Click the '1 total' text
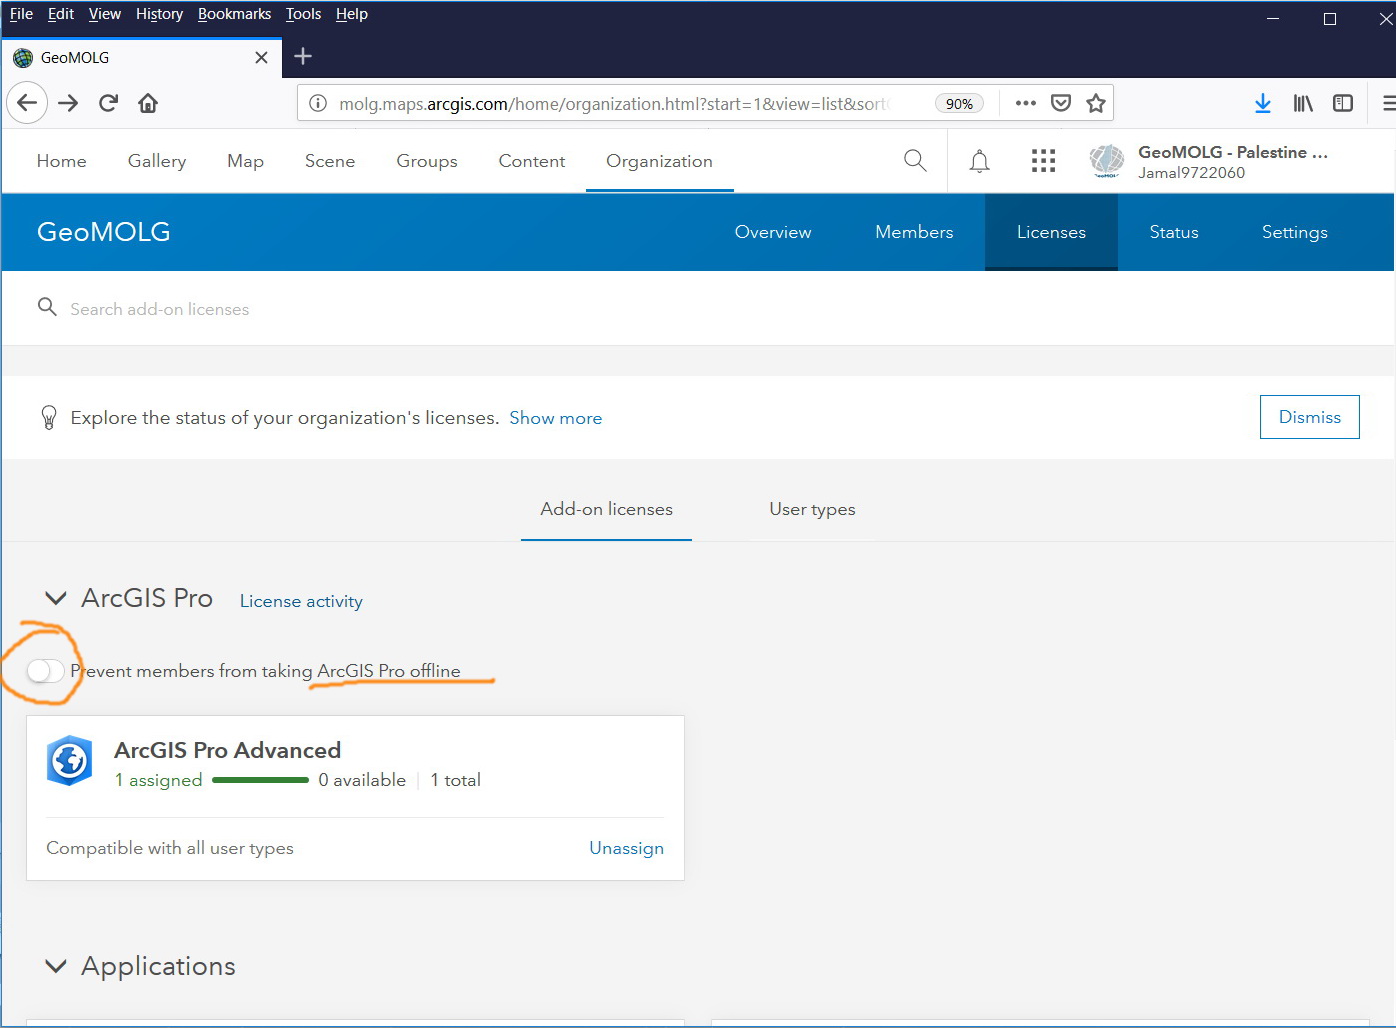Screen dimensions: 1396x1028 455,780
